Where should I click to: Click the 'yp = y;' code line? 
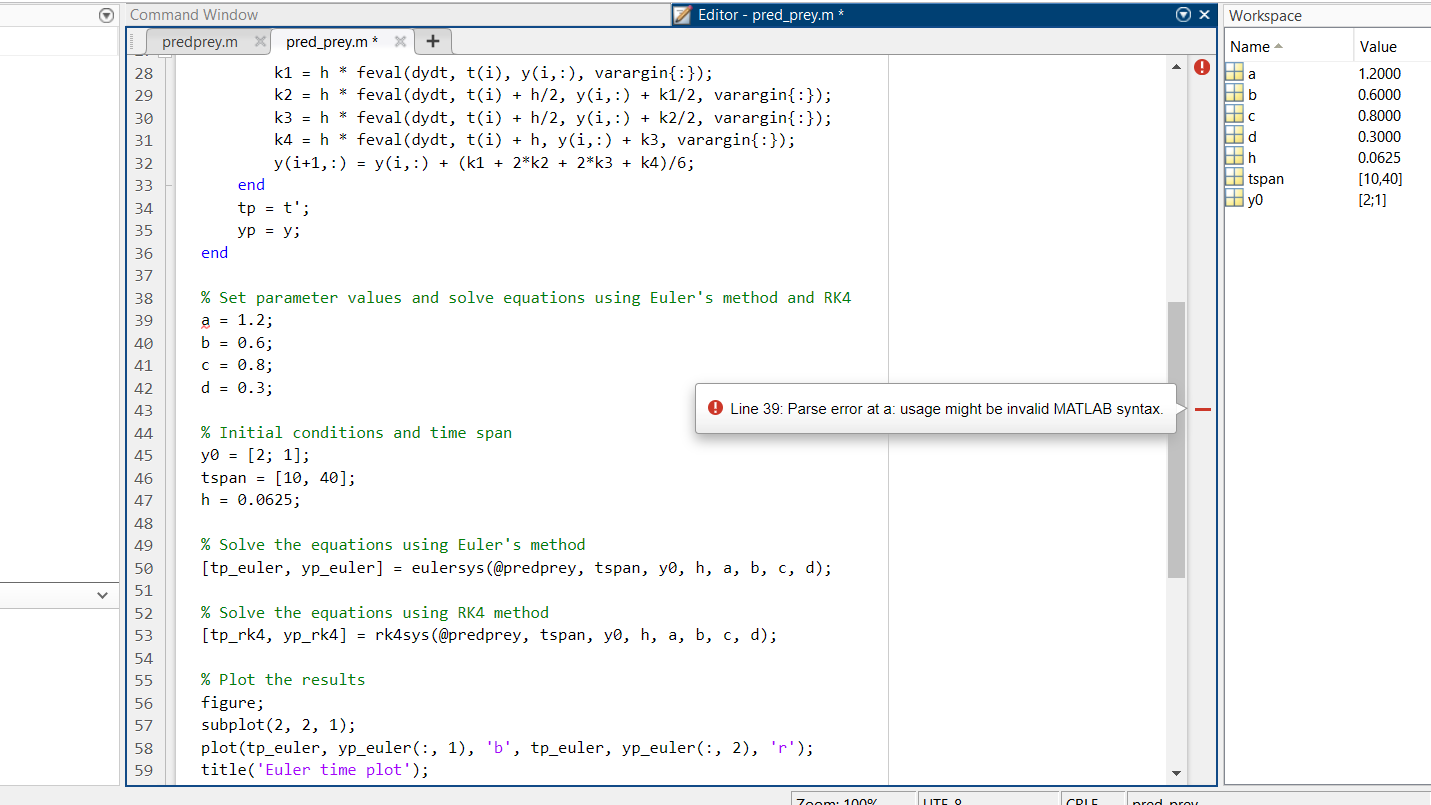pos(269,230)
